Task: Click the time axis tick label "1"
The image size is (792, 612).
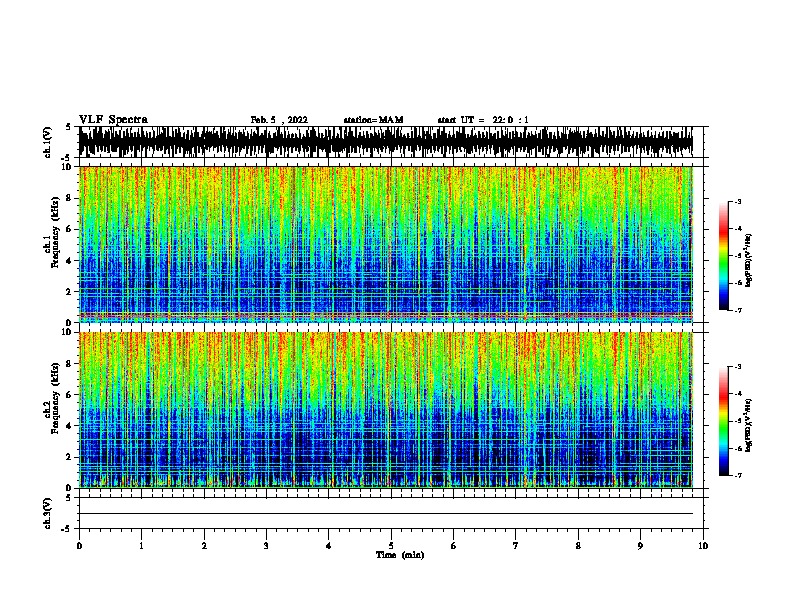Action: coord(141,545)
